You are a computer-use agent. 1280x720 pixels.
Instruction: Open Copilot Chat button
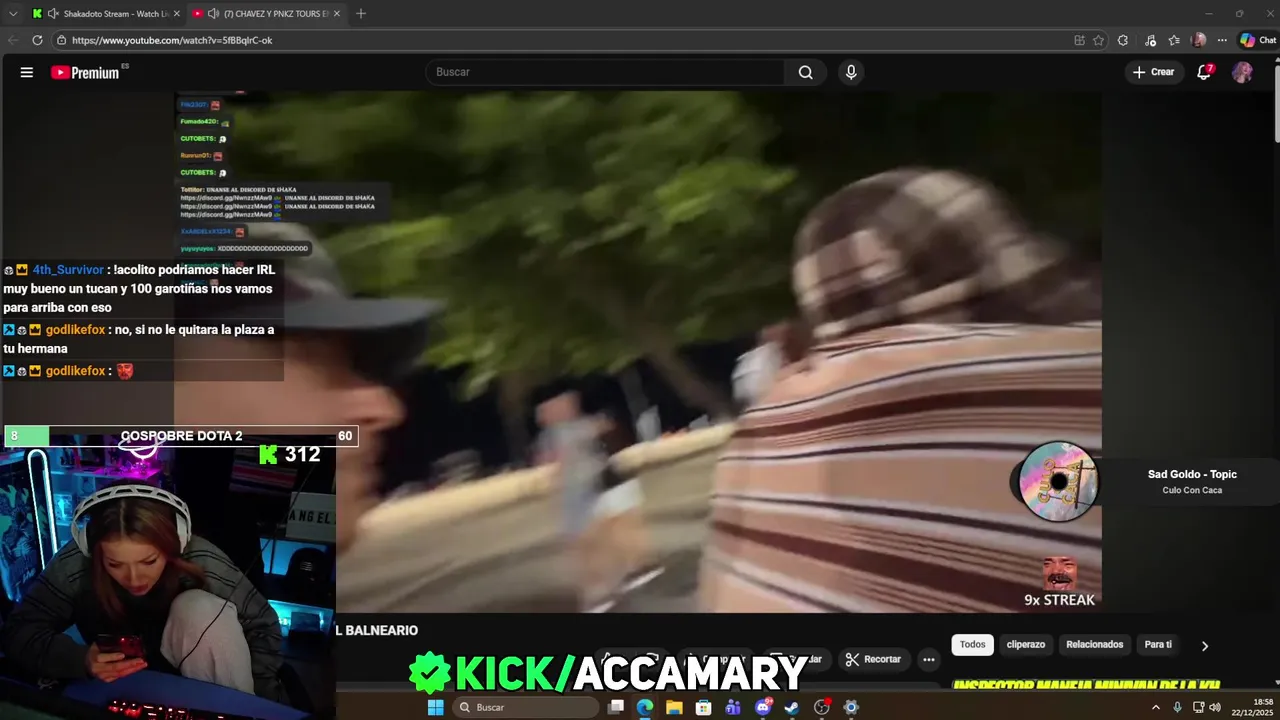1258,40
